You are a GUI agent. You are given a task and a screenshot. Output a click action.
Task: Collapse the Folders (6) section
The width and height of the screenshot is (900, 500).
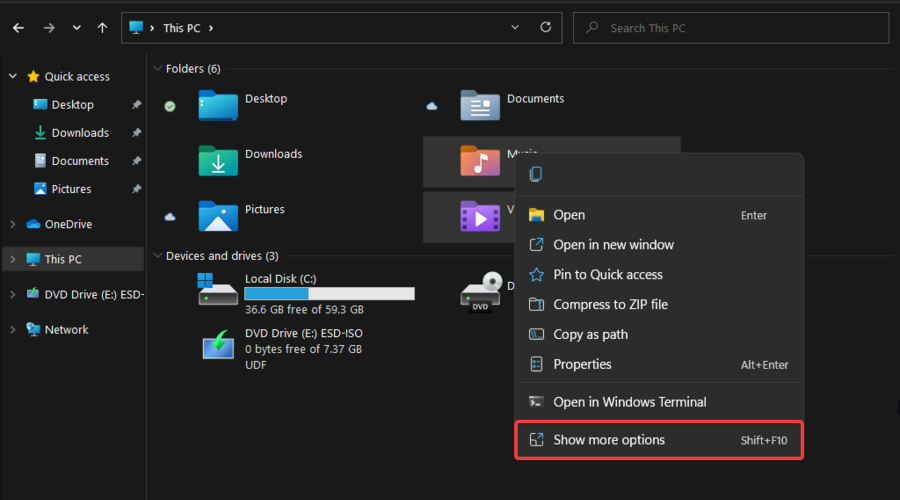click(x=157, y=69)
